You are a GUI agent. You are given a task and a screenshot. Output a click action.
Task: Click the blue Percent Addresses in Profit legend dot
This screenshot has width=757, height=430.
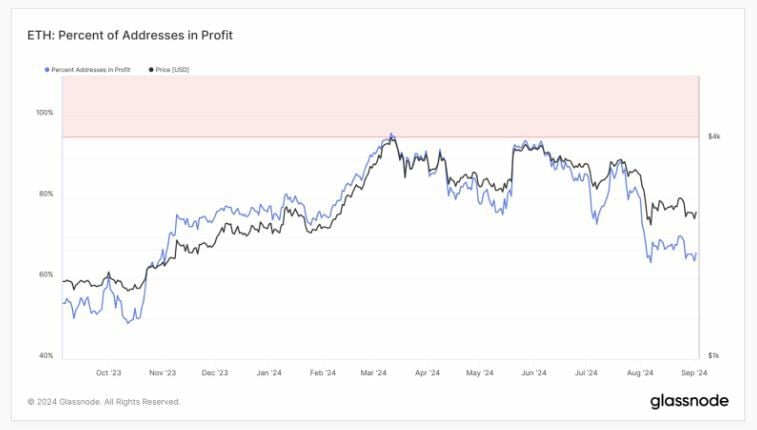[46, 69]
